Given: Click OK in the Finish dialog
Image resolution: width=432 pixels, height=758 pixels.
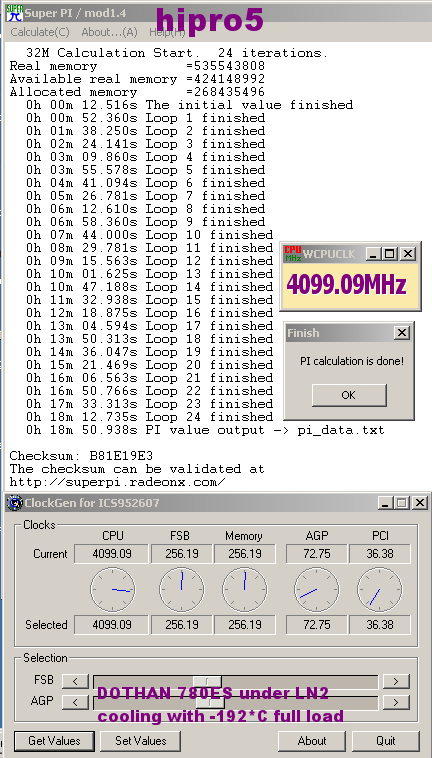Looking at the screenshot, I should coord(349,395).
